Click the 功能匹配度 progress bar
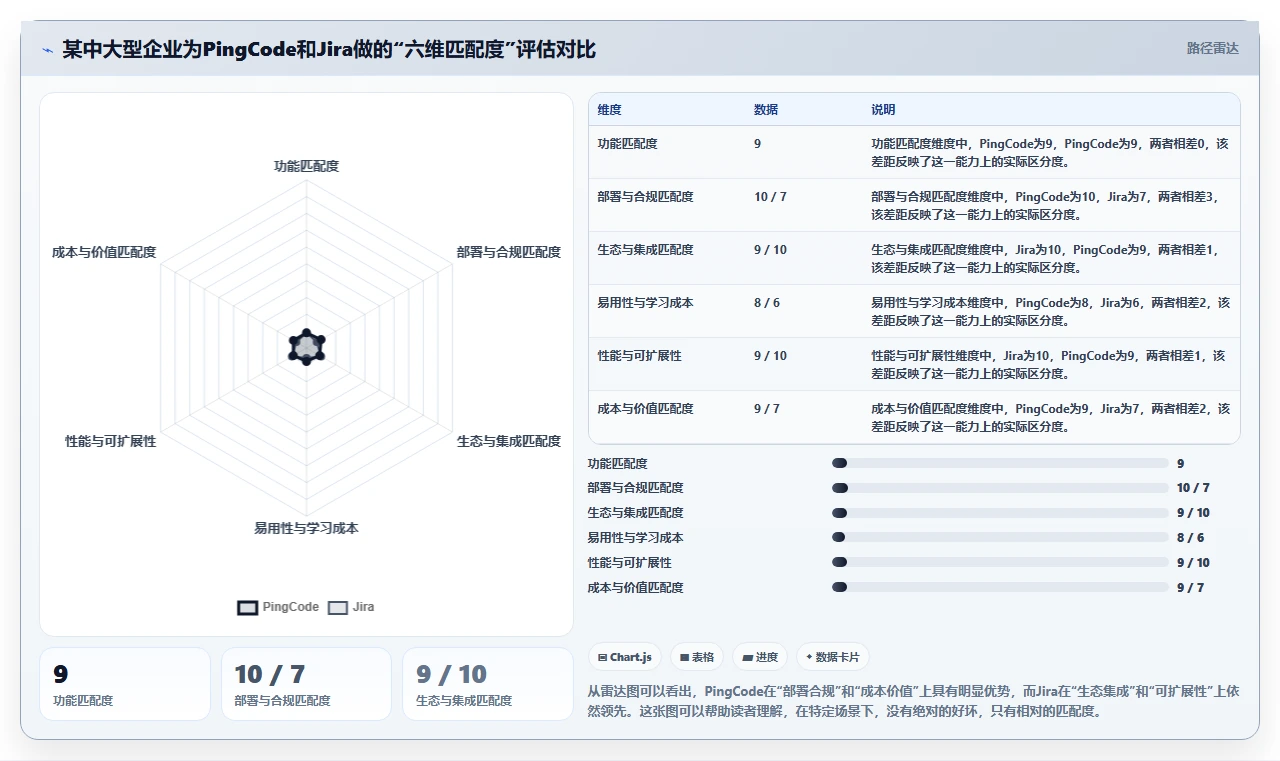 click(1000, 463)
